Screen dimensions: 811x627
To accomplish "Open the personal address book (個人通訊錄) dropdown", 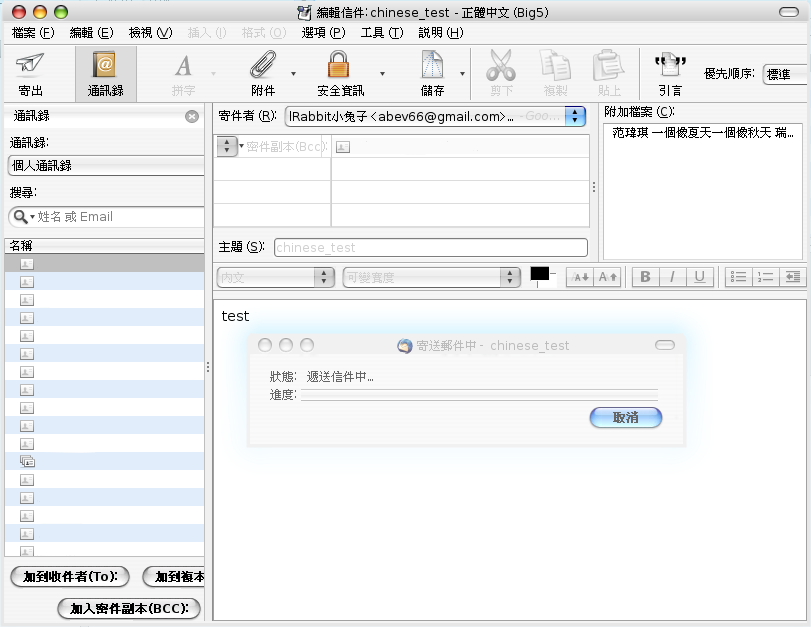I will point(105,166).
